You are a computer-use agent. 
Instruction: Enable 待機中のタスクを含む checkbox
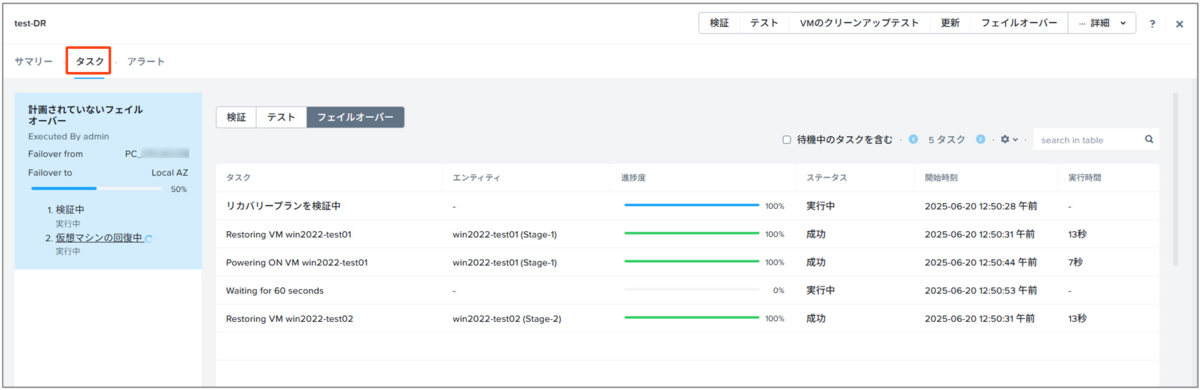[x=786, y=140]
